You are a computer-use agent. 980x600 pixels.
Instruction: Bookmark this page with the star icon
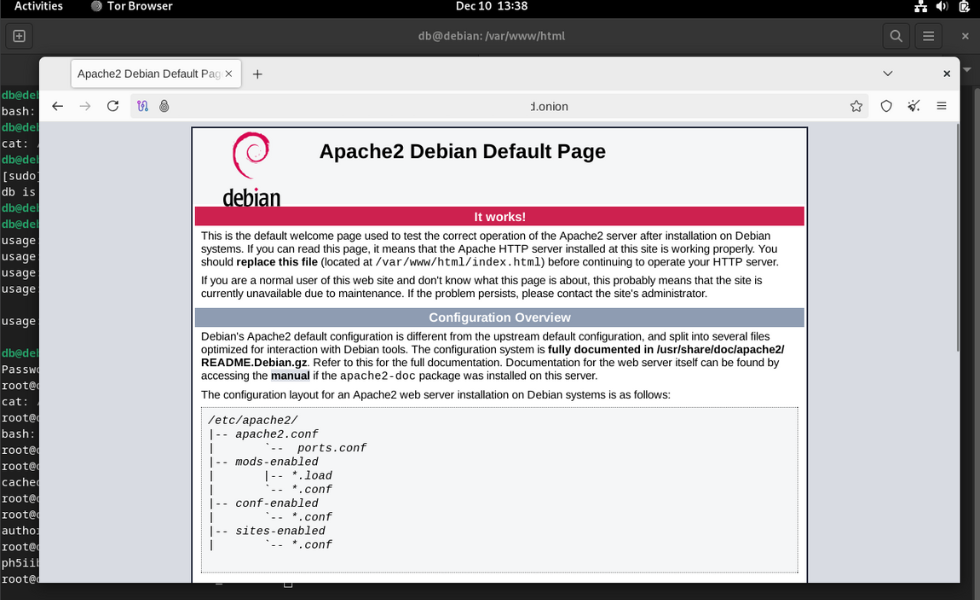point(856,106)
